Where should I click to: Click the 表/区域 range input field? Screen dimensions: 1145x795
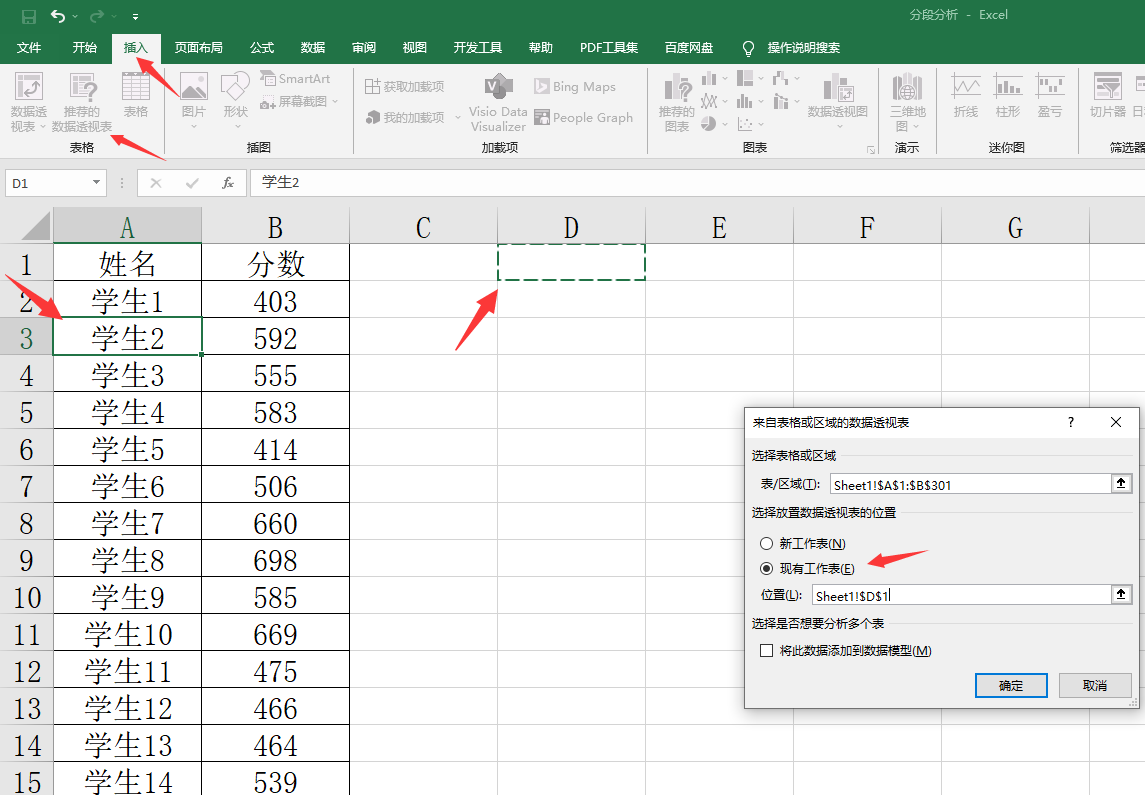pyautogui.click(x=970, y=484)
